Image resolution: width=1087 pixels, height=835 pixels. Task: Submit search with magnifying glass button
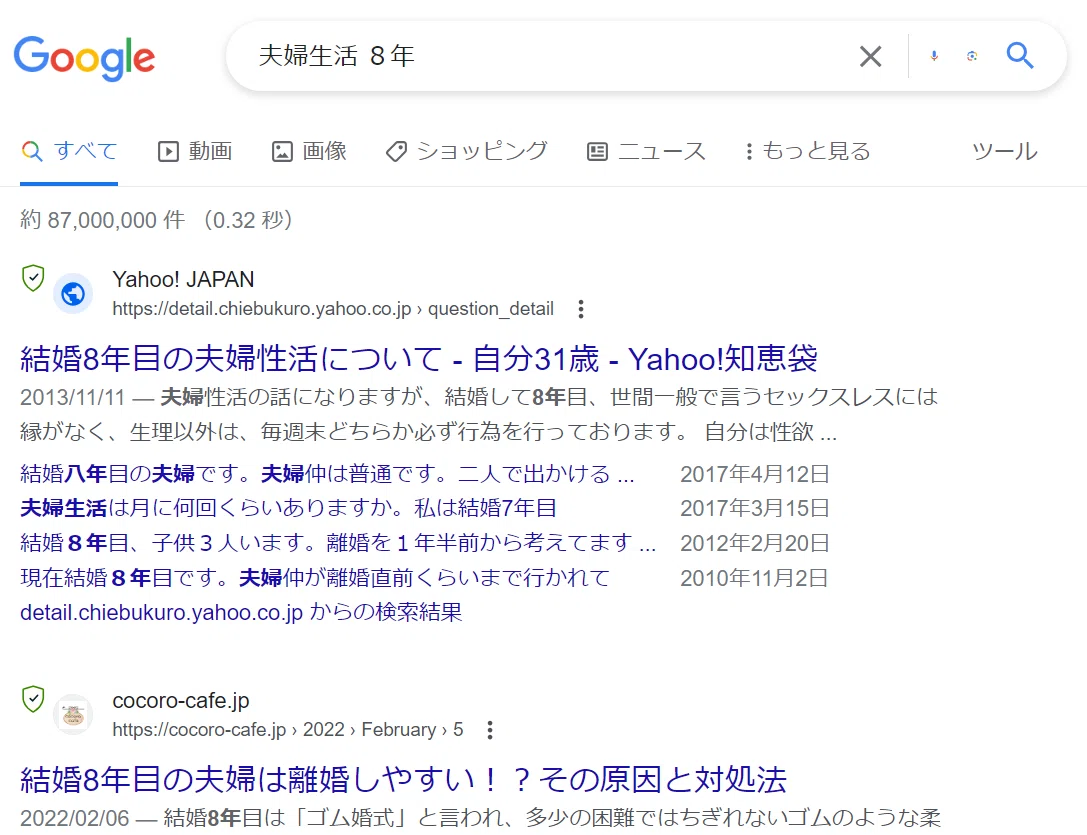pyautogui.click(x=1020, y=55)
